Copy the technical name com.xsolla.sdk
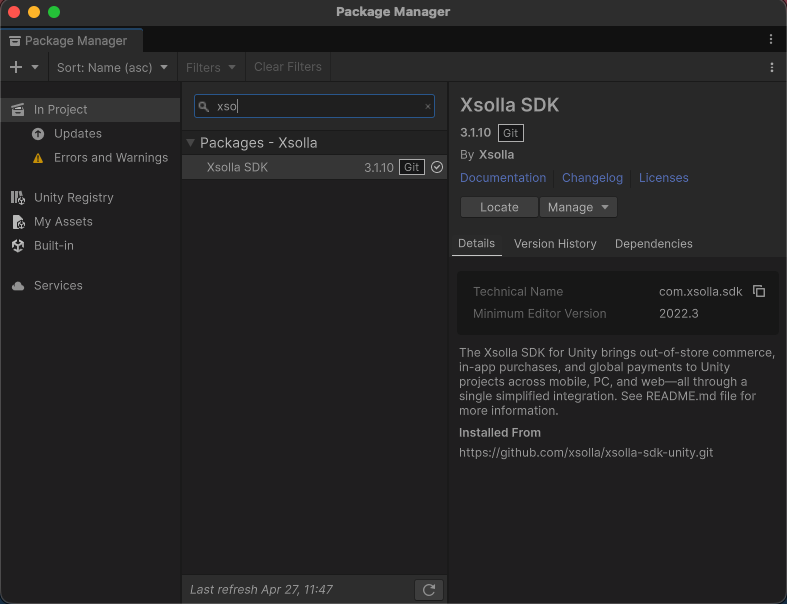This screenshot has height=604, width=787. pos(759,291)
